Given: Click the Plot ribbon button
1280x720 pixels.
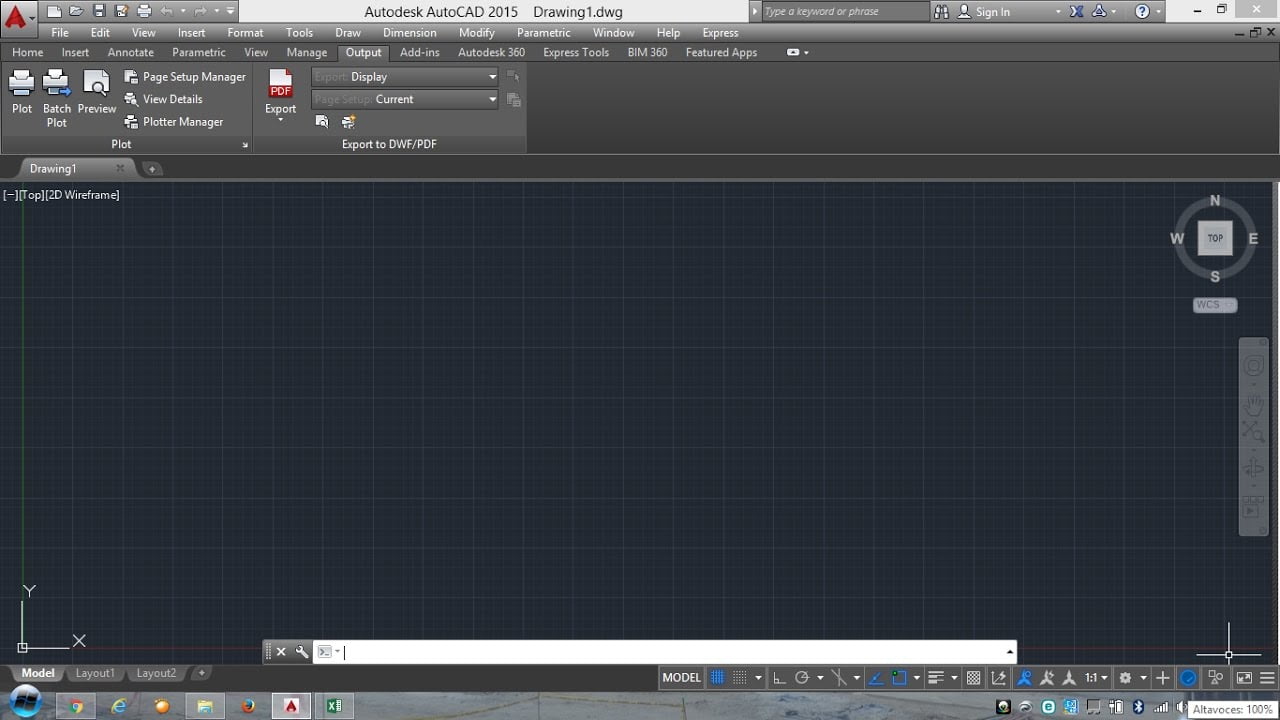Looking at the screenshot, I should click(22, 92).
